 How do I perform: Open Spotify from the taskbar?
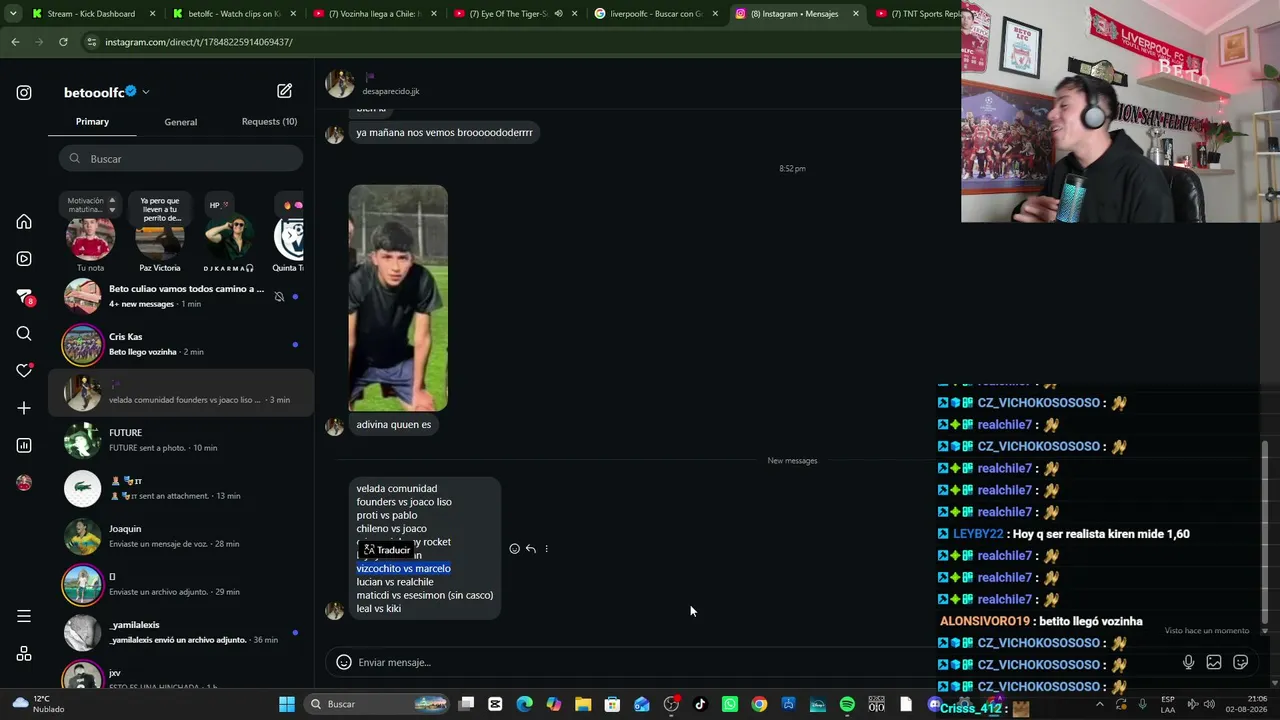(847, 704)
